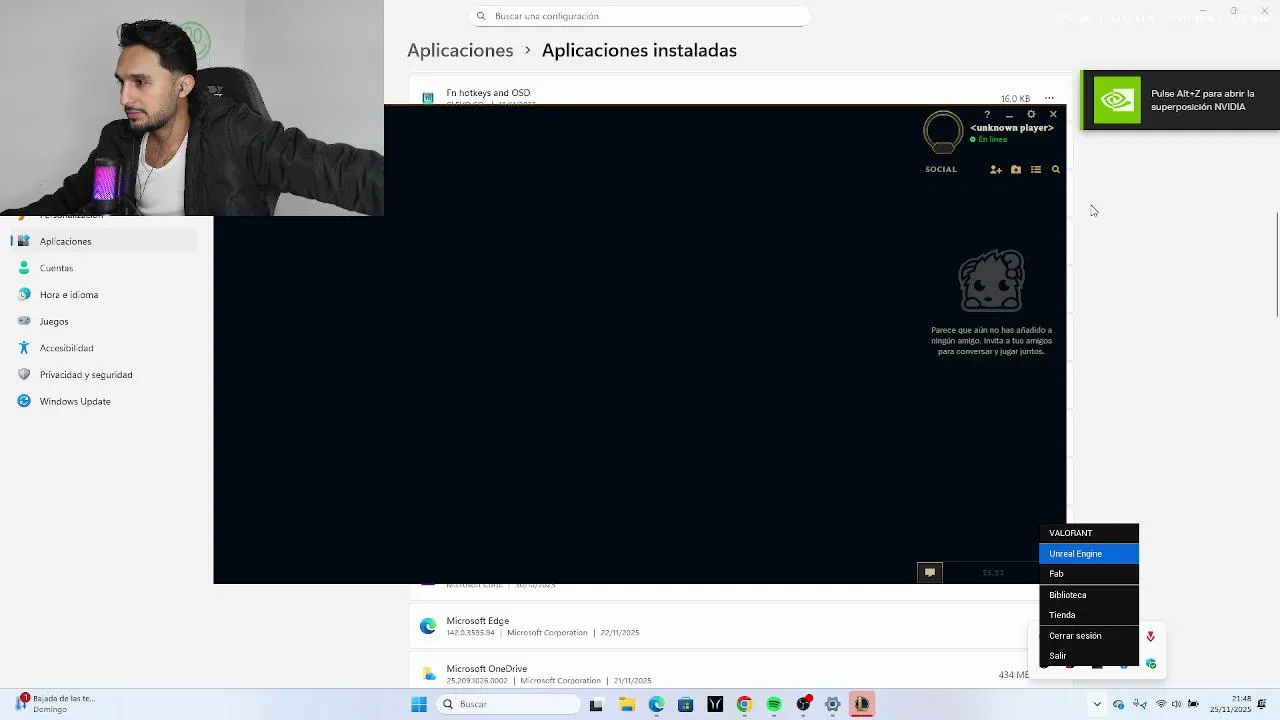Screen dimensions: 1280x720
Task: Open Privacidad y seguridad in Settings sidebar
Action: coord(106,375)
